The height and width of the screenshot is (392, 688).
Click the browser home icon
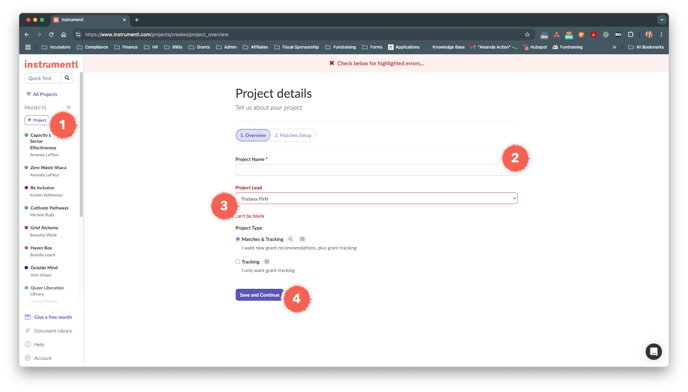[64, 34]
